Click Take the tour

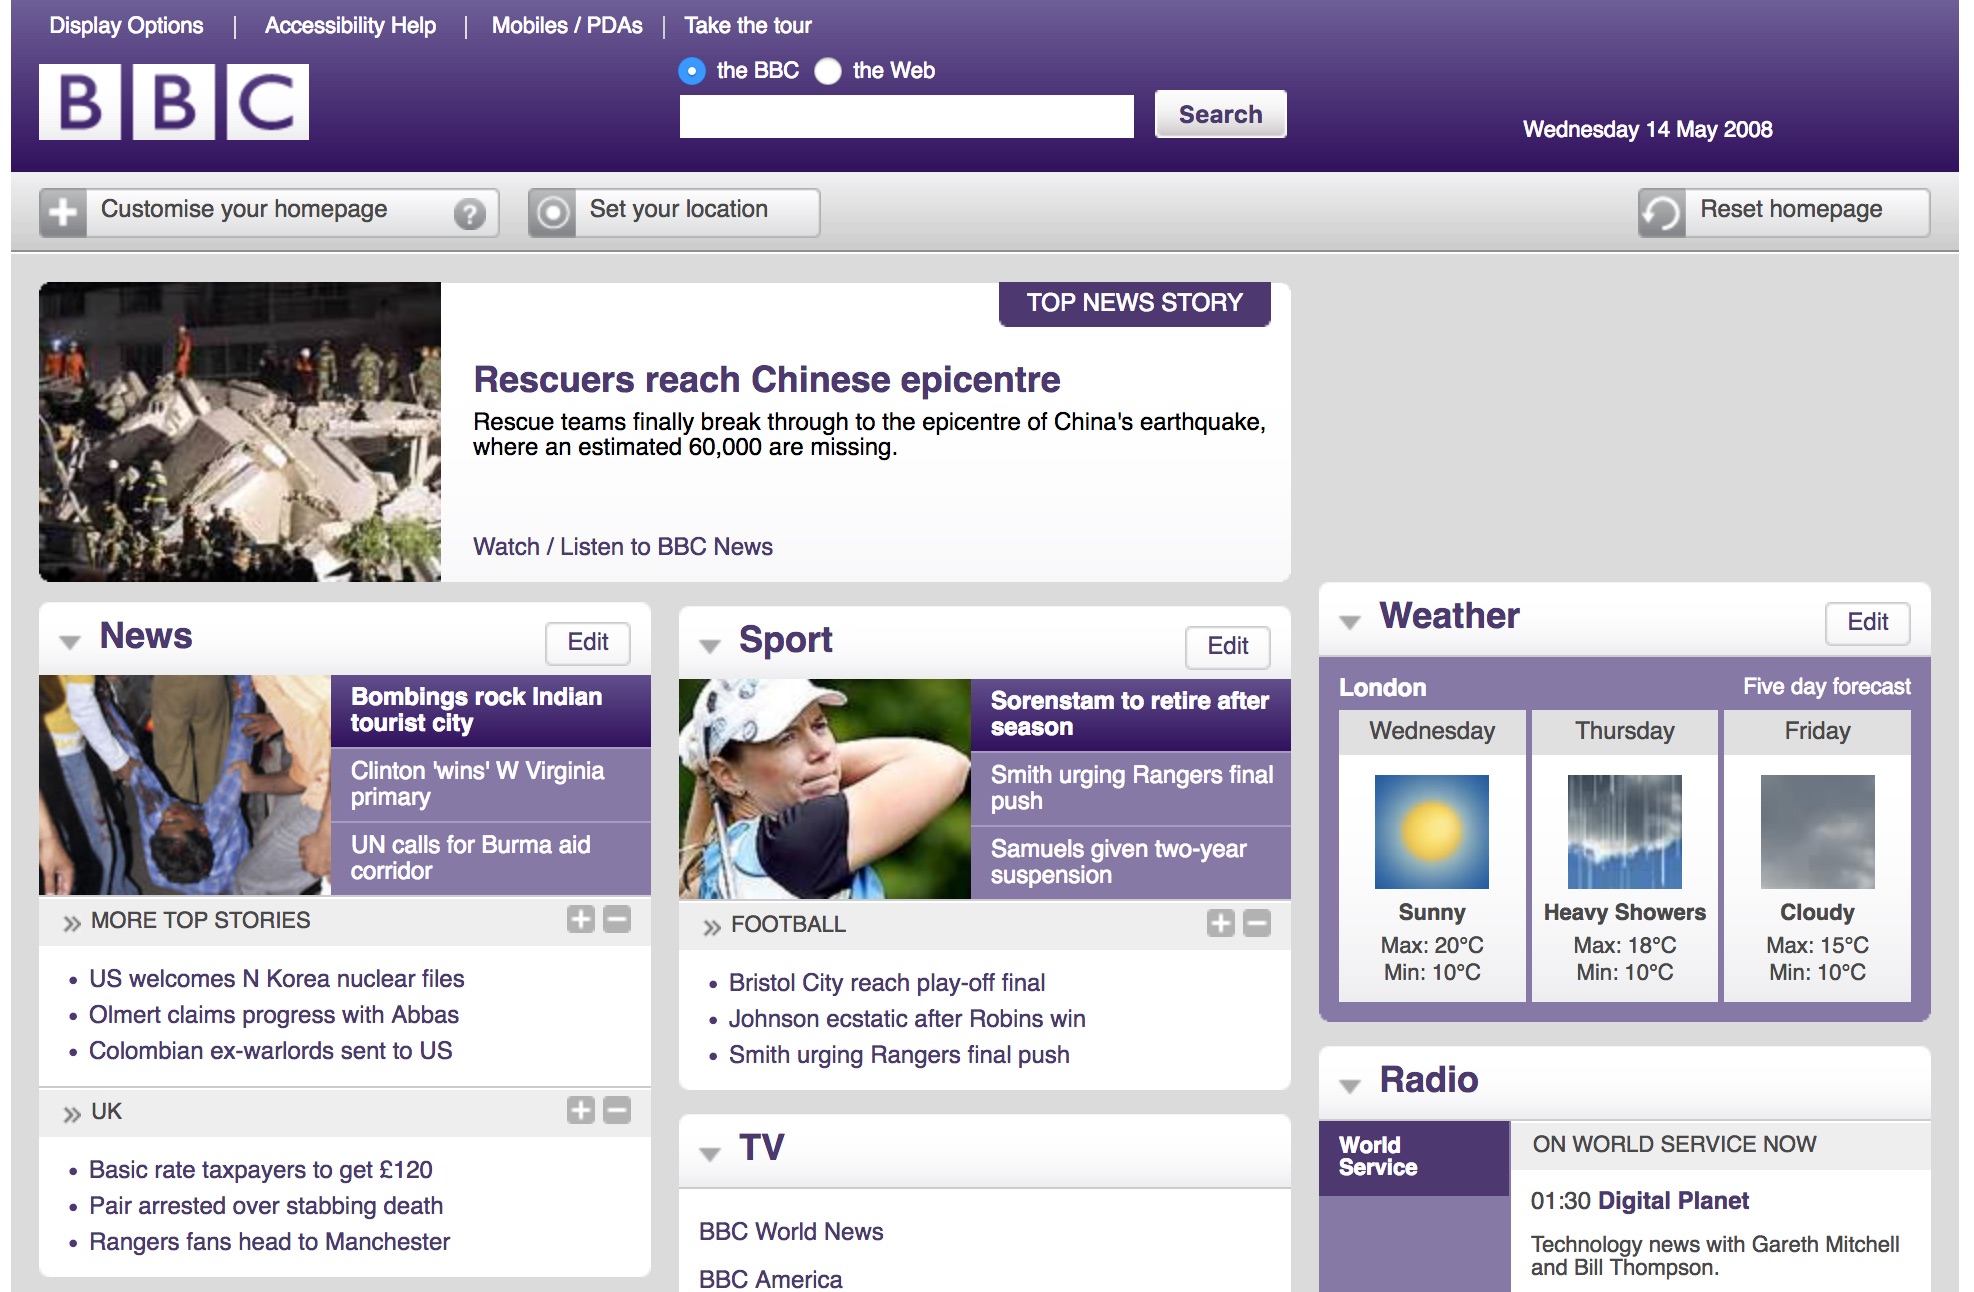click(748, 25)
